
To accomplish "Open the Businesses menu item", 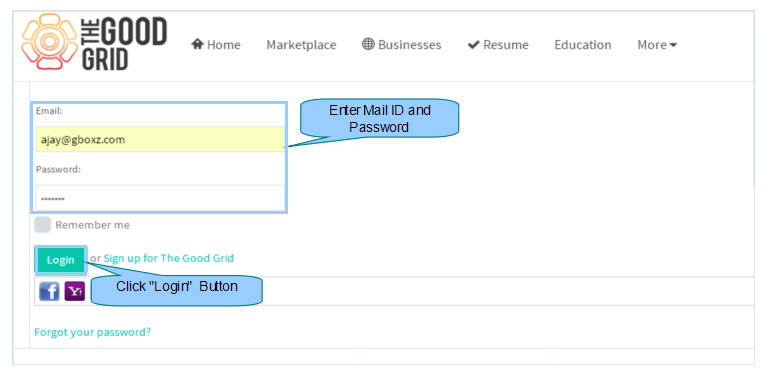I will 402,45.
